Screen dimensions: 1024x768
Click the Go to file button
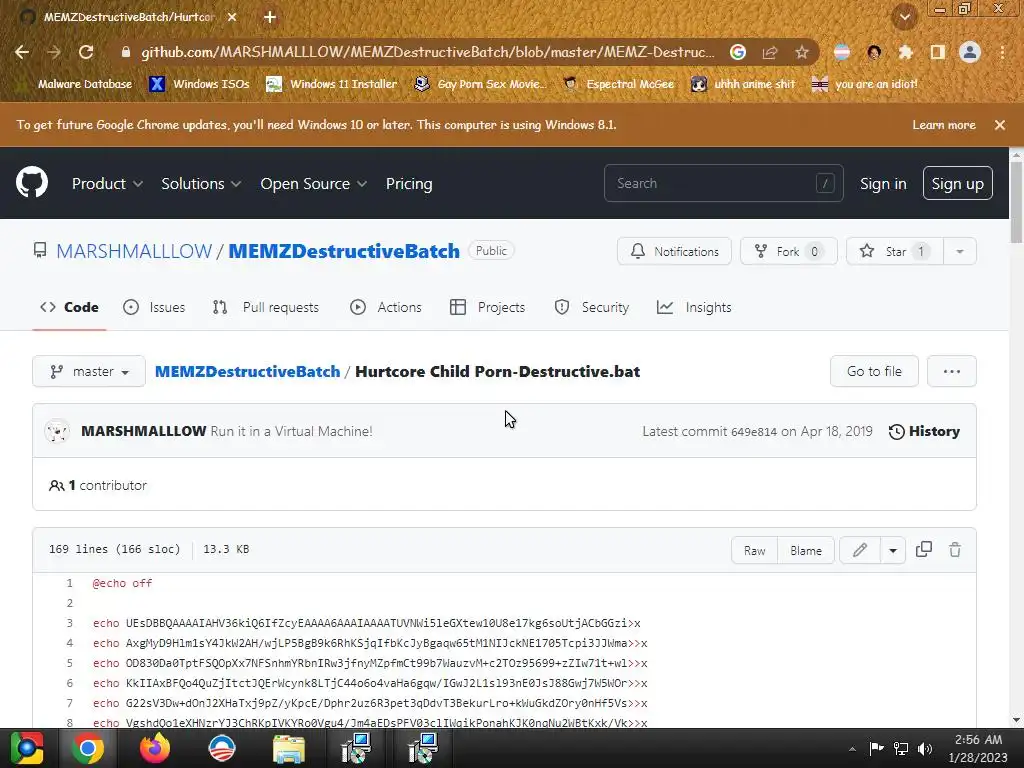coord(874,372)
